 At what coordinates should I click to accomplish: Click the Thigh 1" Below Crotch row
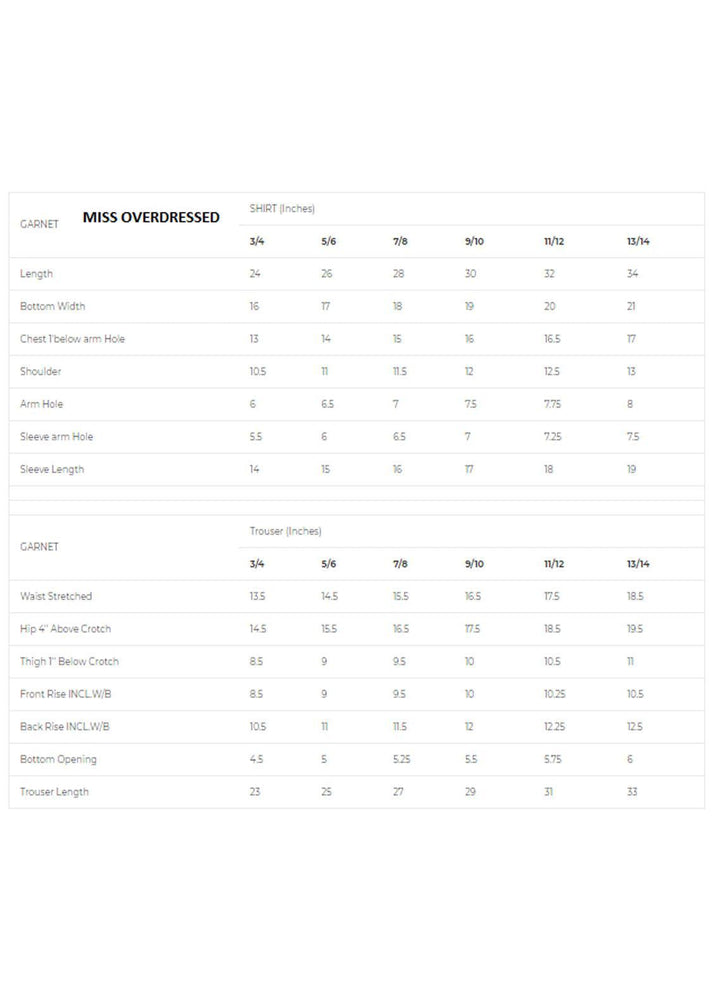[x=356, y=661]
